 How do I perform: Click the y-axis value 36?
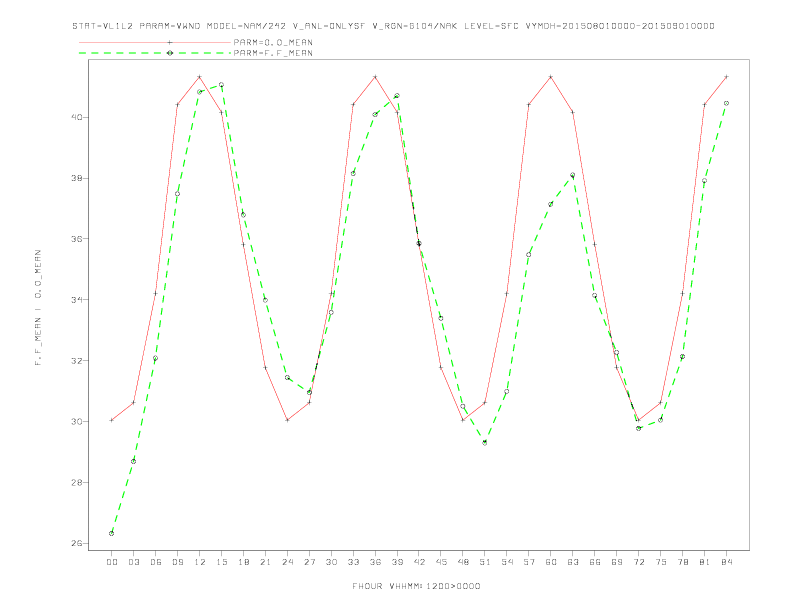pos(75,239)
